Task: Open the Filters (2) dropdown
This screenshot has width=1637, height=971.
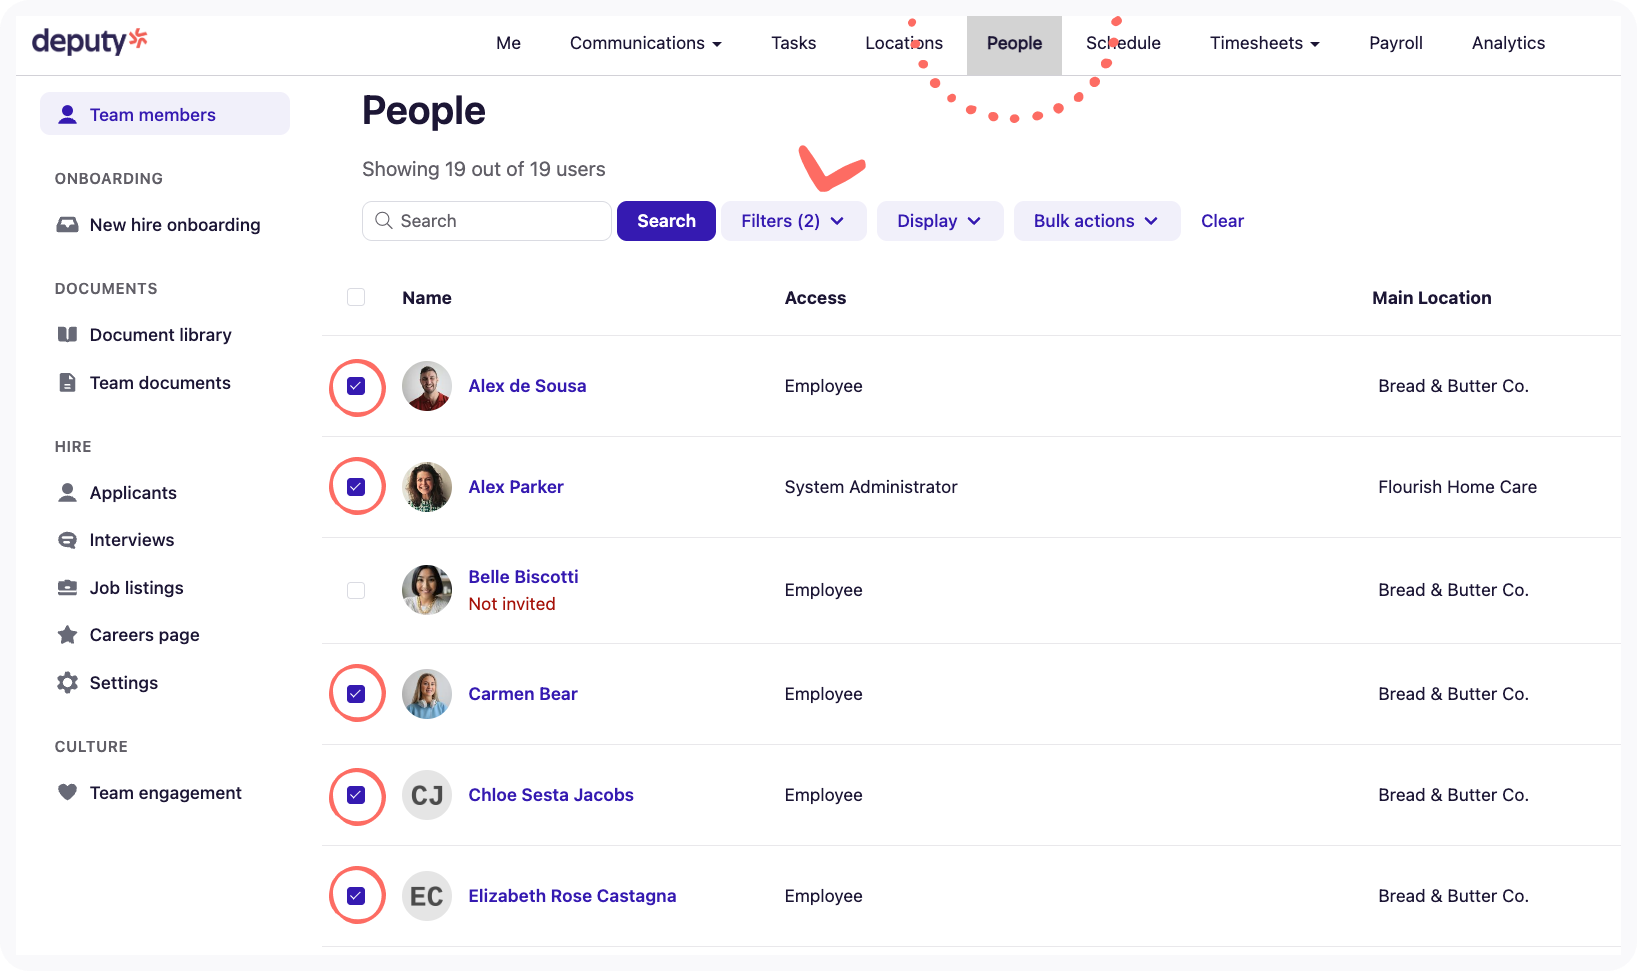Action: tap(793, 221)
